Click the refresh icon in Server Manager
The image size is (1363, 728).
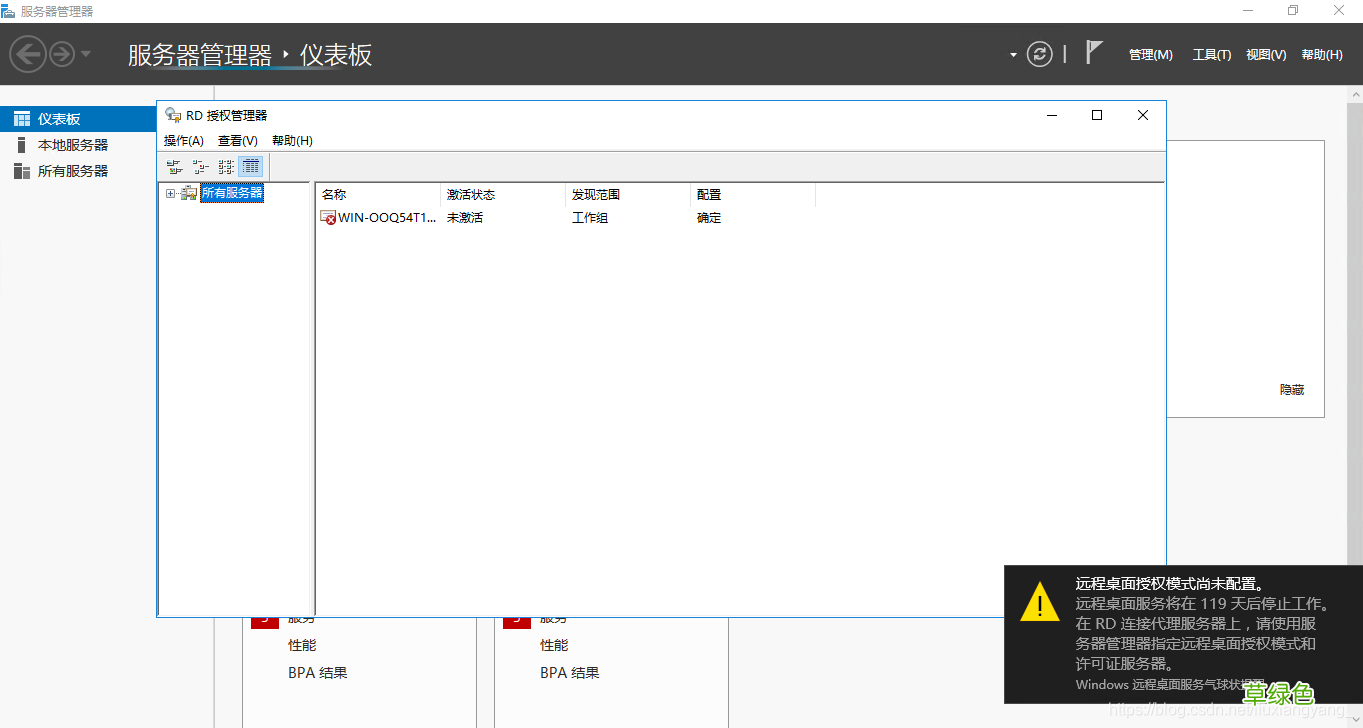tap(1040, 54)
